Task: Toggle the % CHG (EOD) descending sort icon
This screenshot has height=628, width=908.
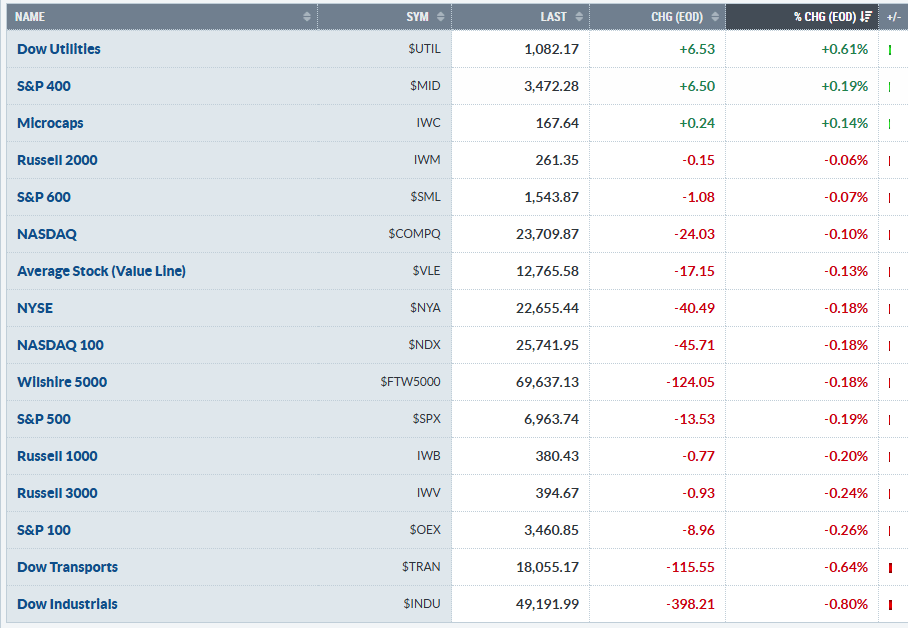Action: 866,17
